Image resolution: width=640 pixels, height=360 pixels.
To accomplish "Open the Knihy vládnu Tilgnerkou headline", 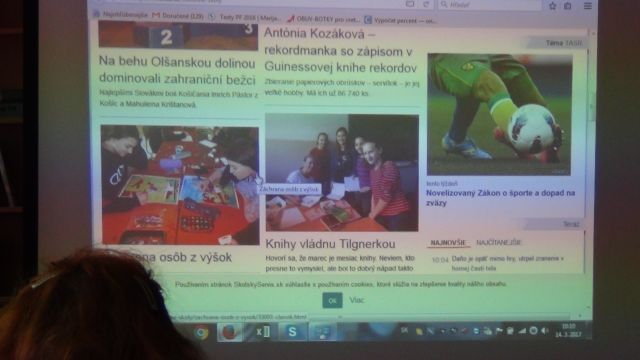I will 330,244.
